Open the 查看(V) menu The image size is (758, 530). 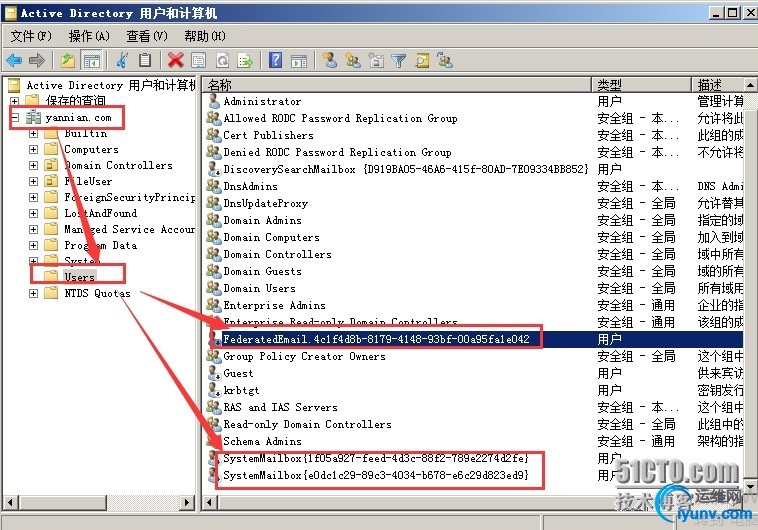click(x=146, y=36)
